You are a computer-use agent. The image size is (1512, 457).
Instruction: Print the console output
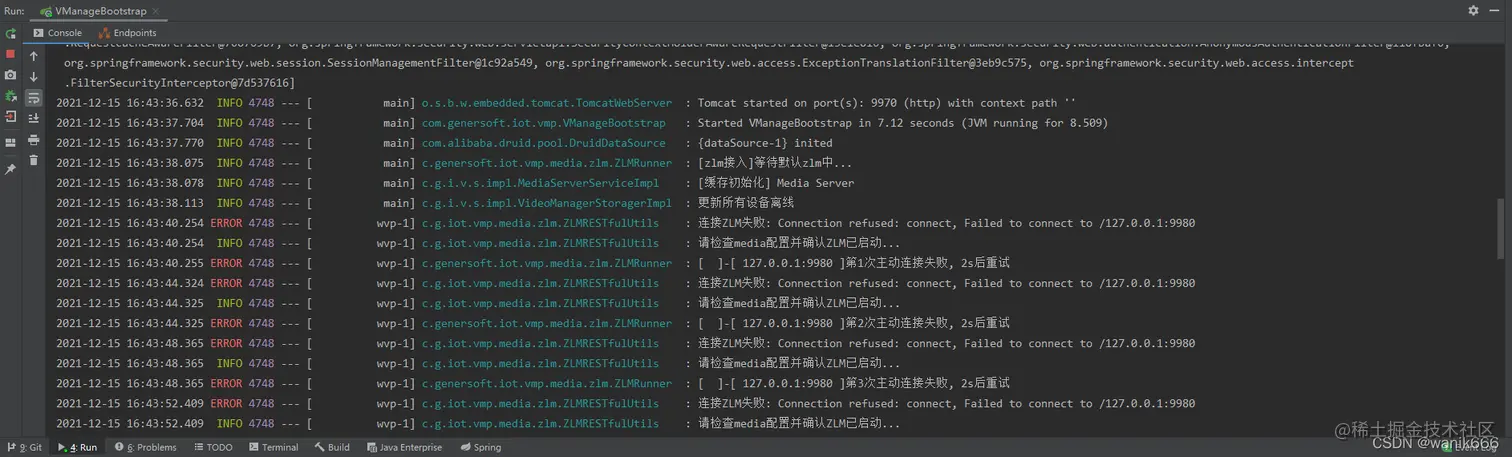pyautogui.click(x=33, y=140)
